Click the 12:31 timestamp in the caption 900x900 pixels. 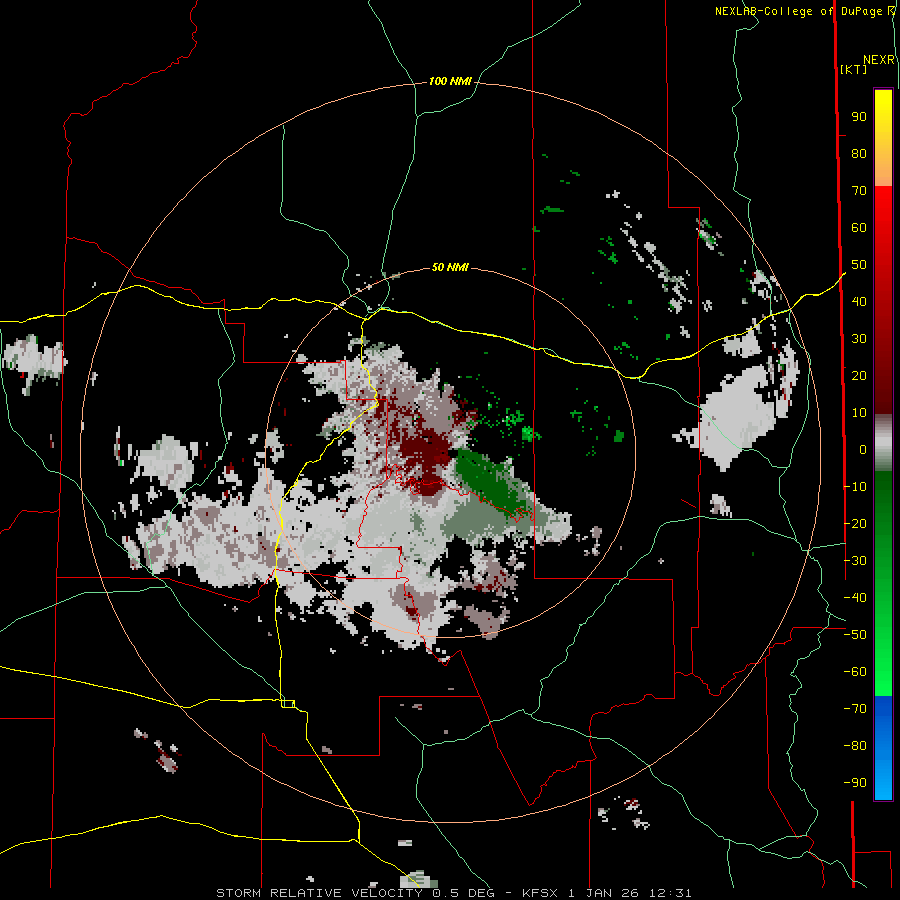(670, 893)
